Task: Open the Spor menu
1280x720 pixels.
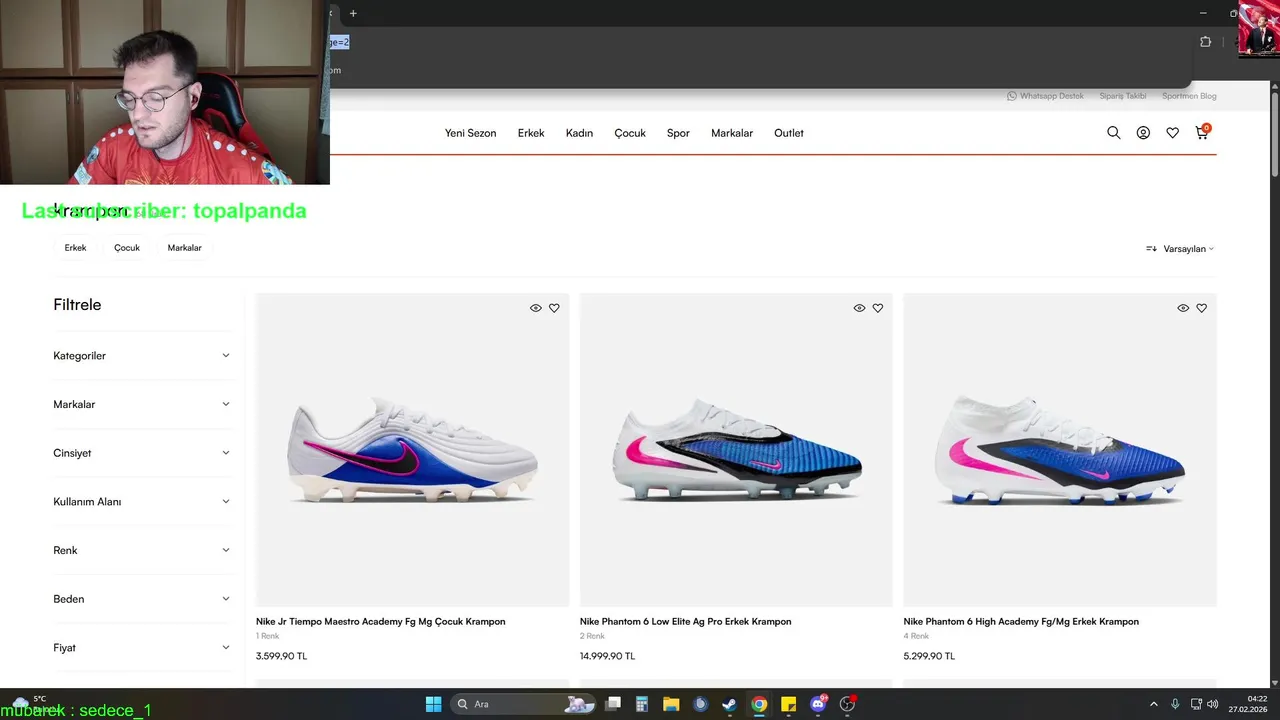Action: tap(678, 133)
